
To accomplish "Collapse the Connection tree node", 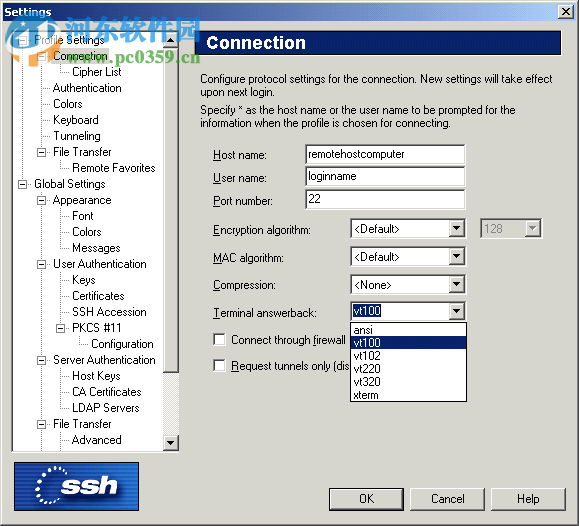I will coord(42,57).
